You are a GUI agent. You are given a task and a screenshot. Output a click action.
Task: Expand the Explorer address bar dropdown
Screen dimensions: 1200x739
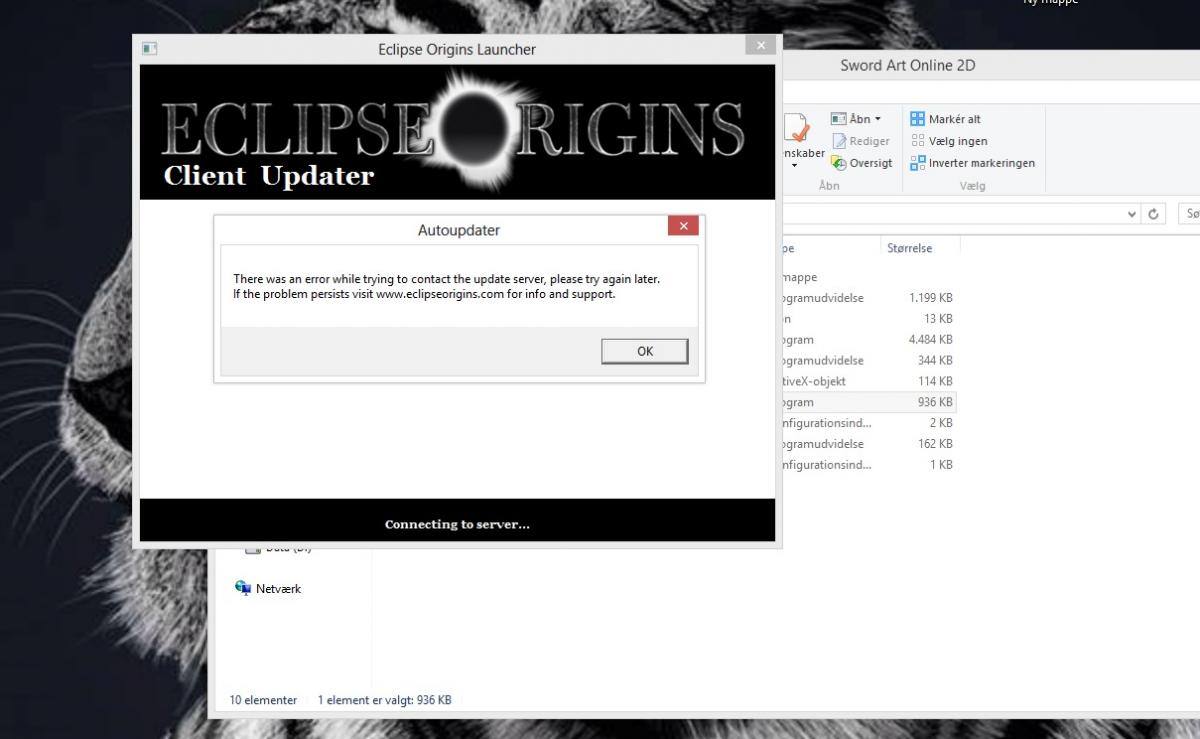tap(1132, 214)
